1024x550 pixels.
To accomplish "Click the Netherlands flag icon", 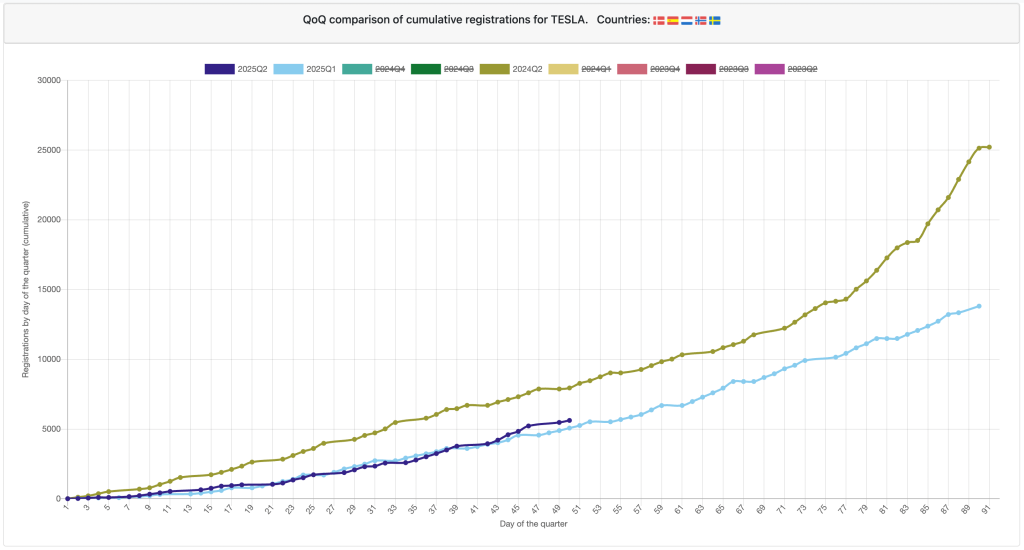I will click(687, 20).
